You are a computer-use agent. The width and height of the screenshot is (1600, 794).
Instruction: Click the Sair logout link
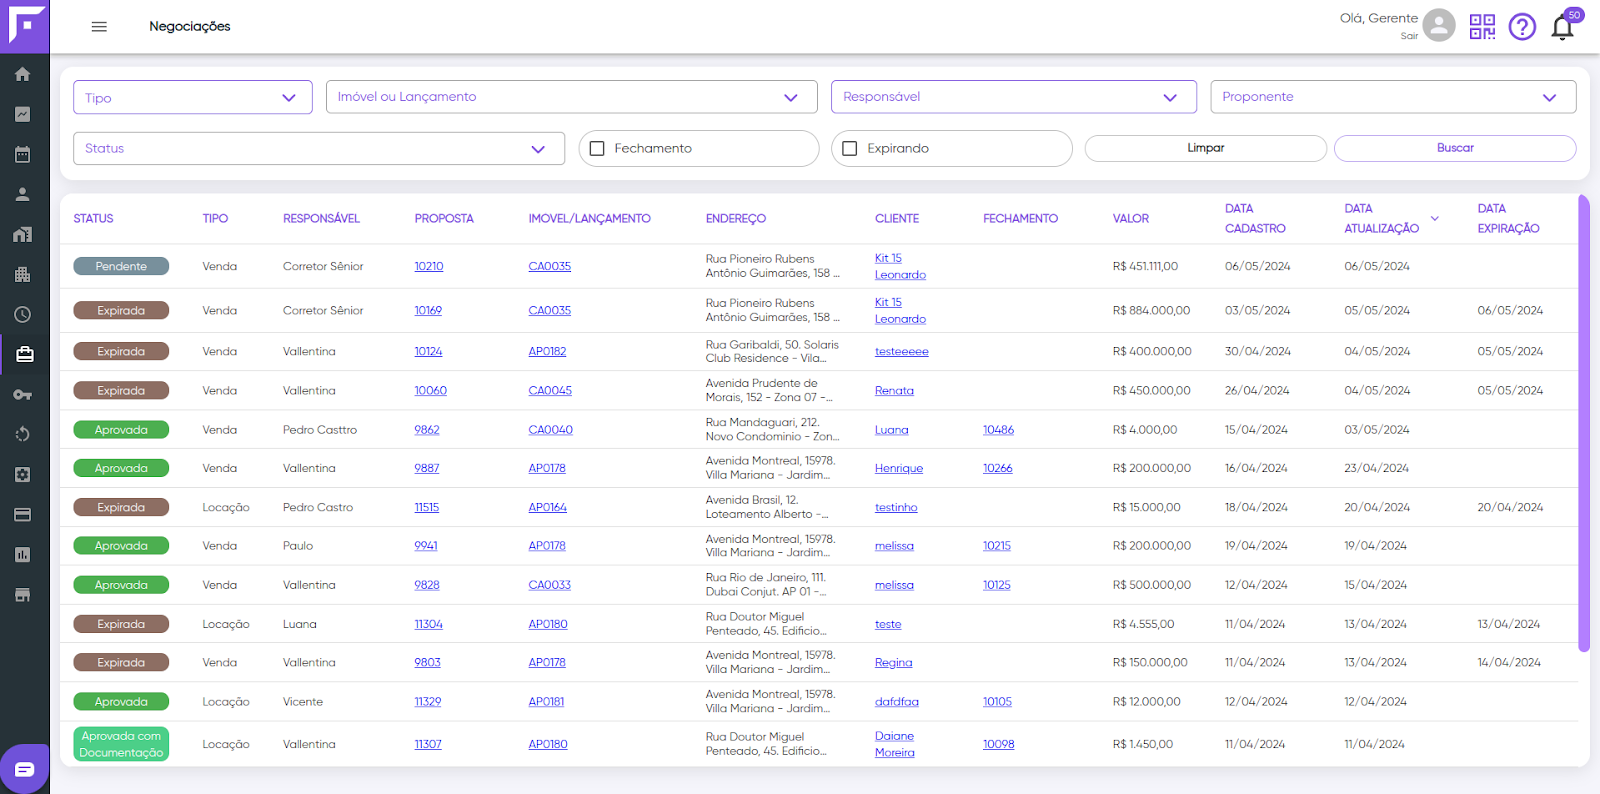pyautogui.click(x=1409, y=36)
